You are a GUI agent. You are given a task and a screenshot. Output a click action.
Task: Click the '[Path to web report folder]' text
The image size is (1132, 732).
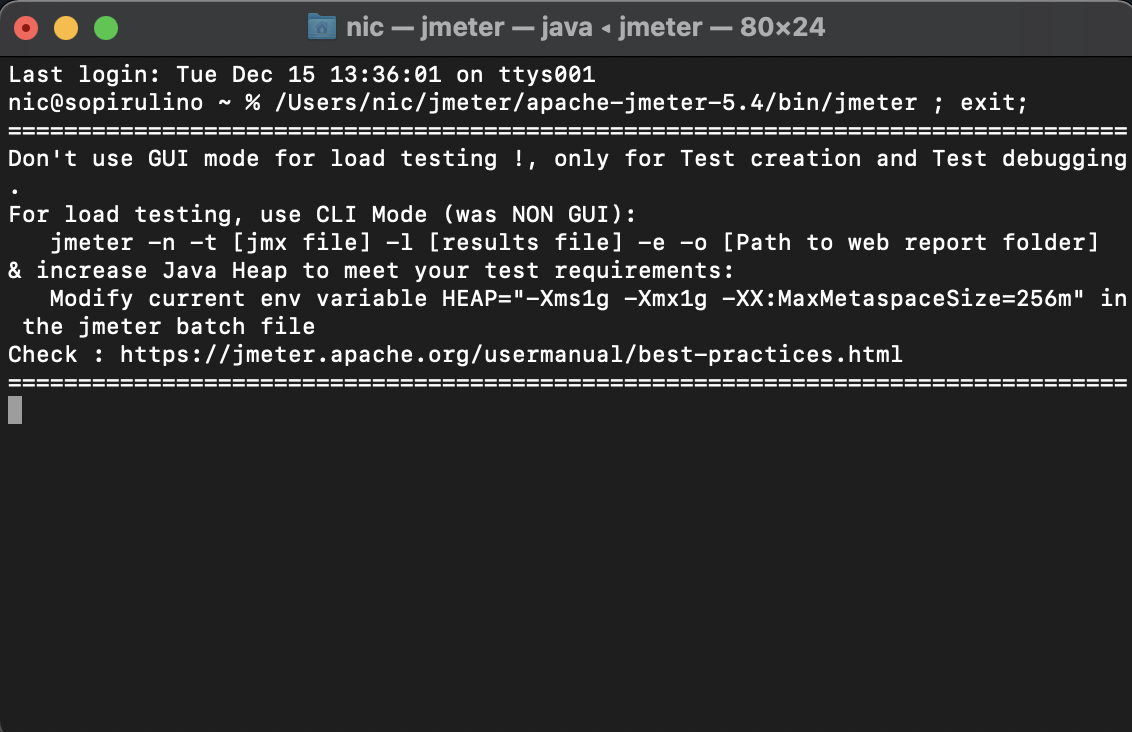point(910,243)
